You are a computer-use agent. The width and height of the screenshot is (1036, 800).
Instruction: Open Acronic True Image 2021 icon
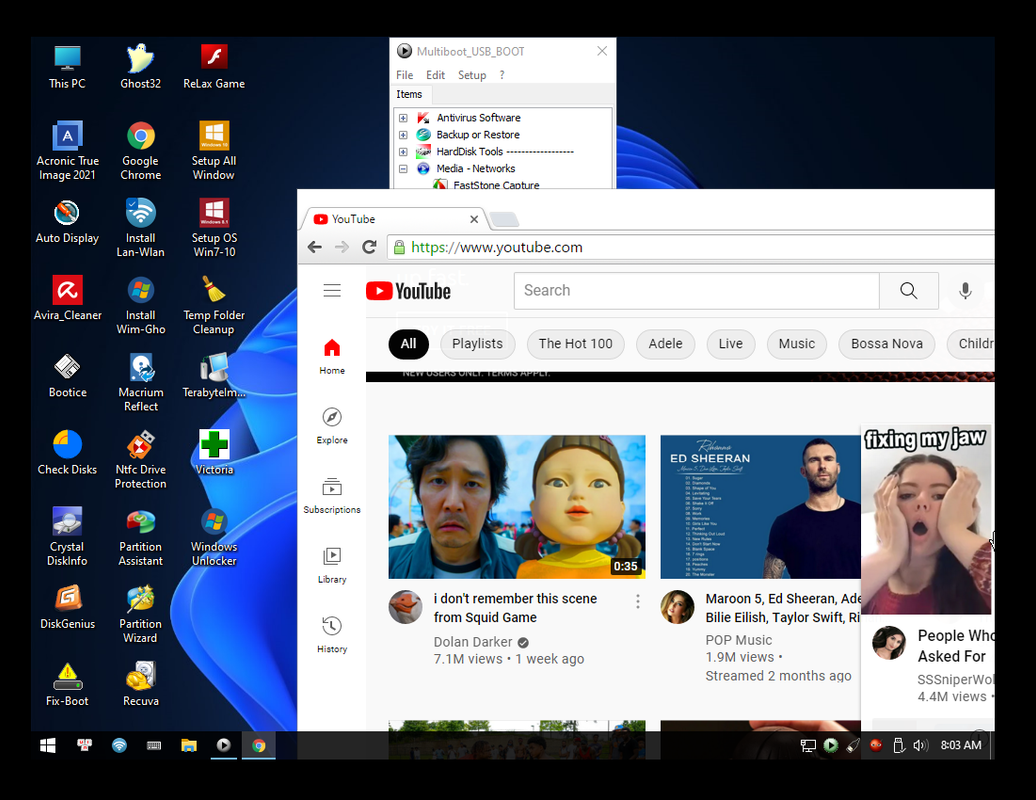tap(67, 151)
